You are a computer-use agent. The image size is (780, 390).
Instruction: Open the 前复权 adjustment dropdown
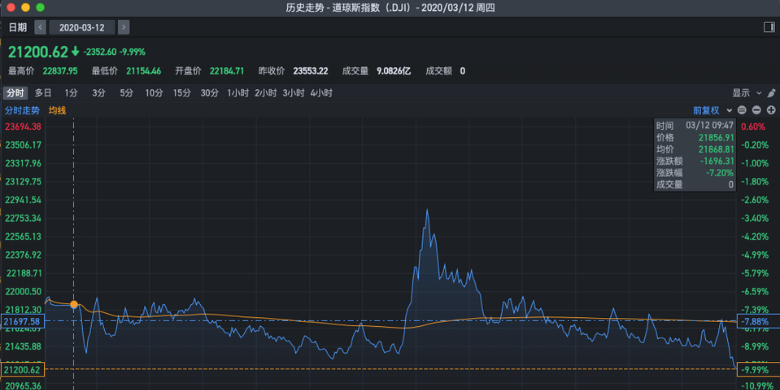click(712, 110)
